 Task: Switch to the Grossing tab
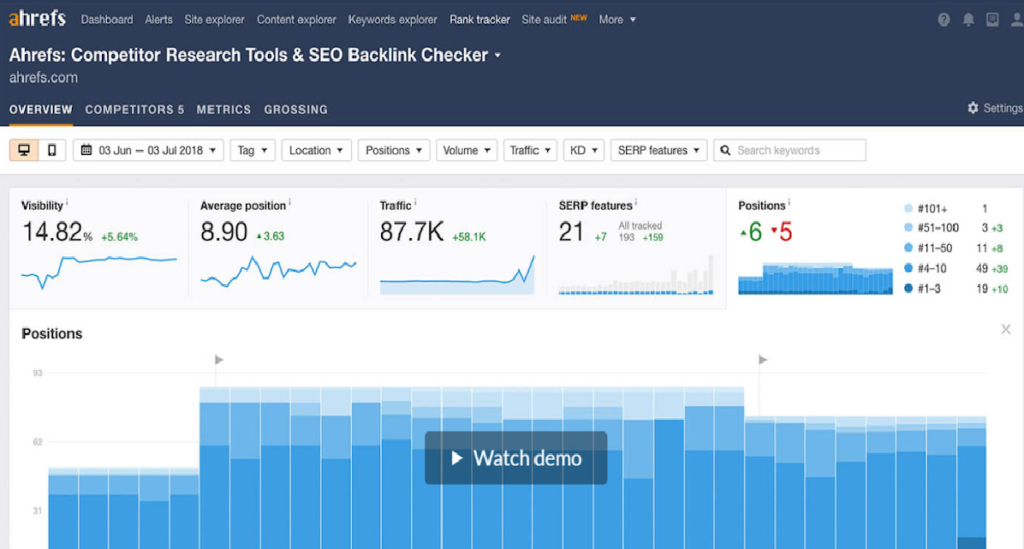click(296, 110)
